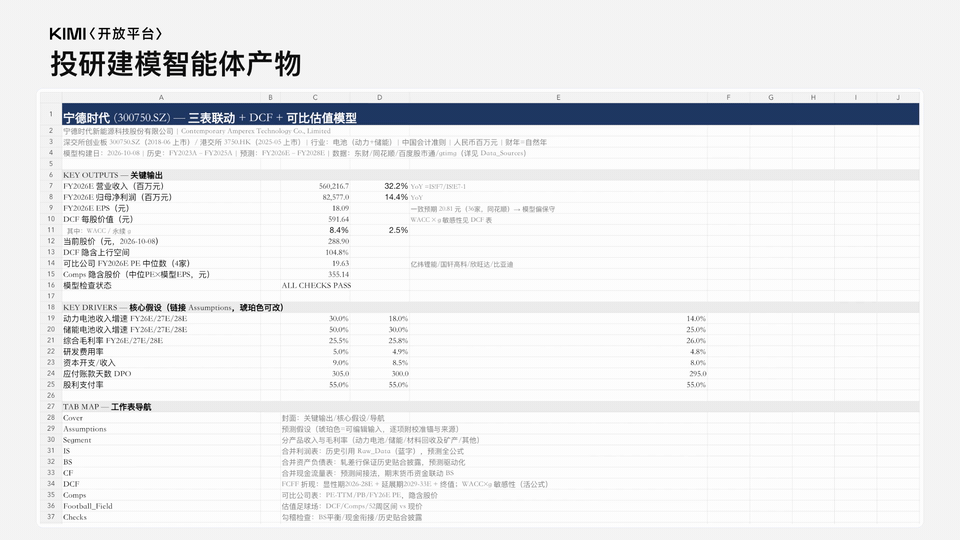Viewport: 960px width, 540px height.
Task: Select column E header
Action: (558, 97)
